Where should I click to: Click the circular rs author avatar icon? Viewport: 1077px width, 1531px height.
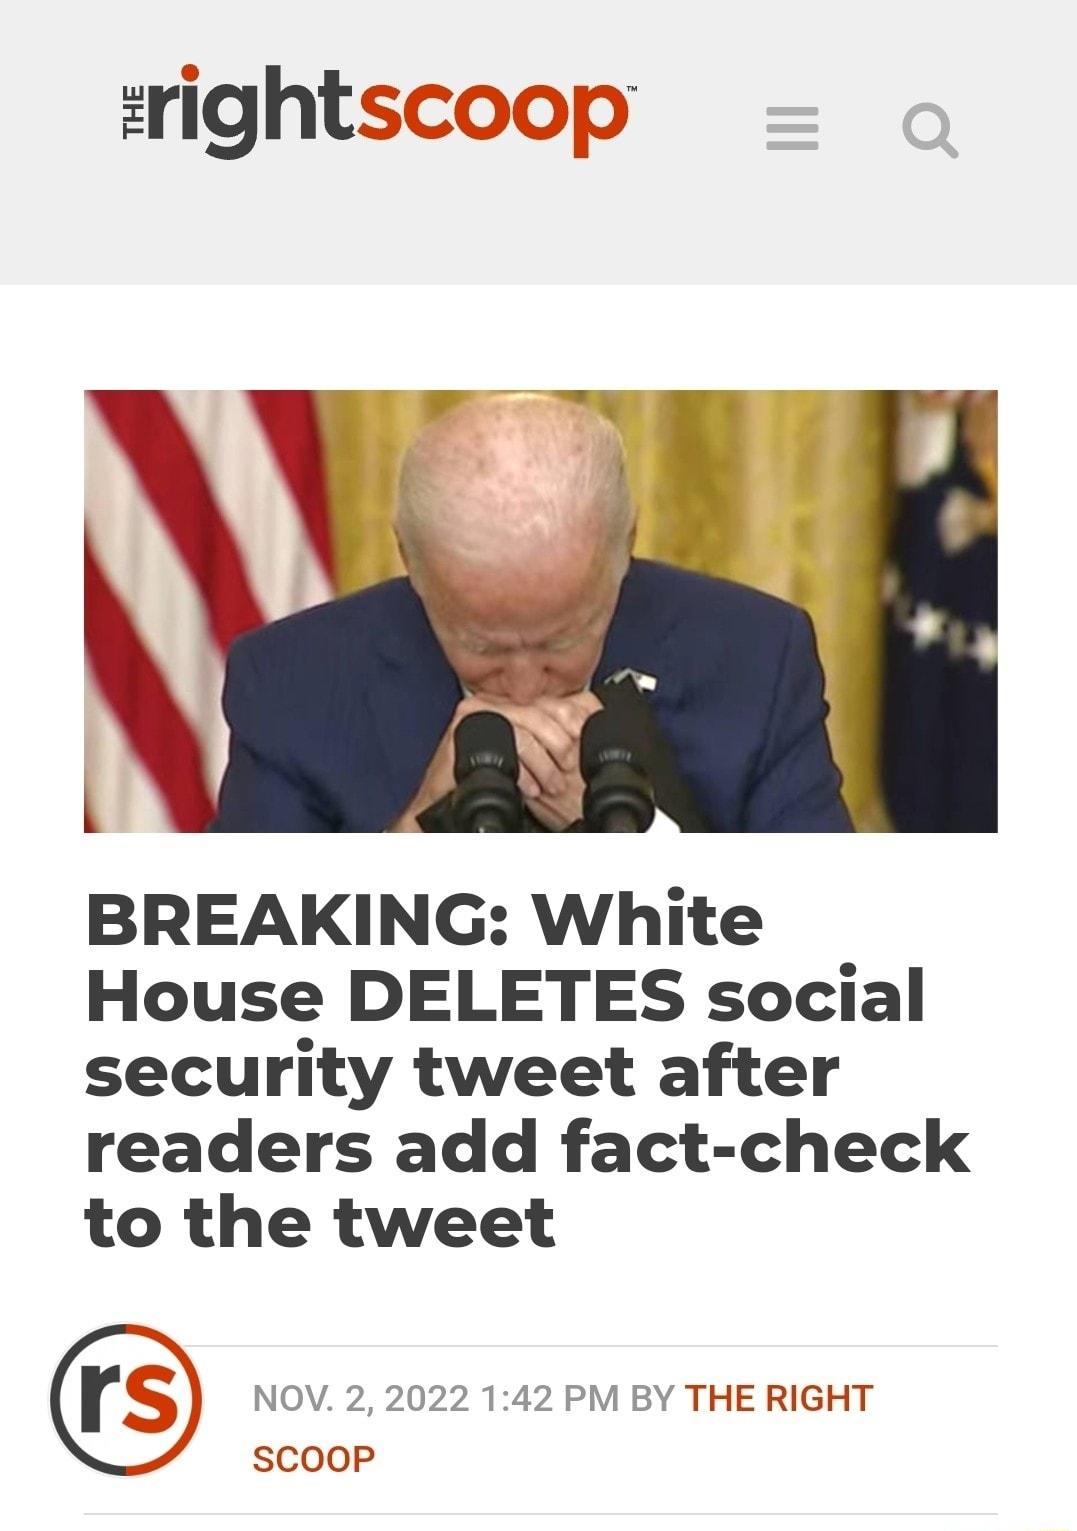point(130,1404)
